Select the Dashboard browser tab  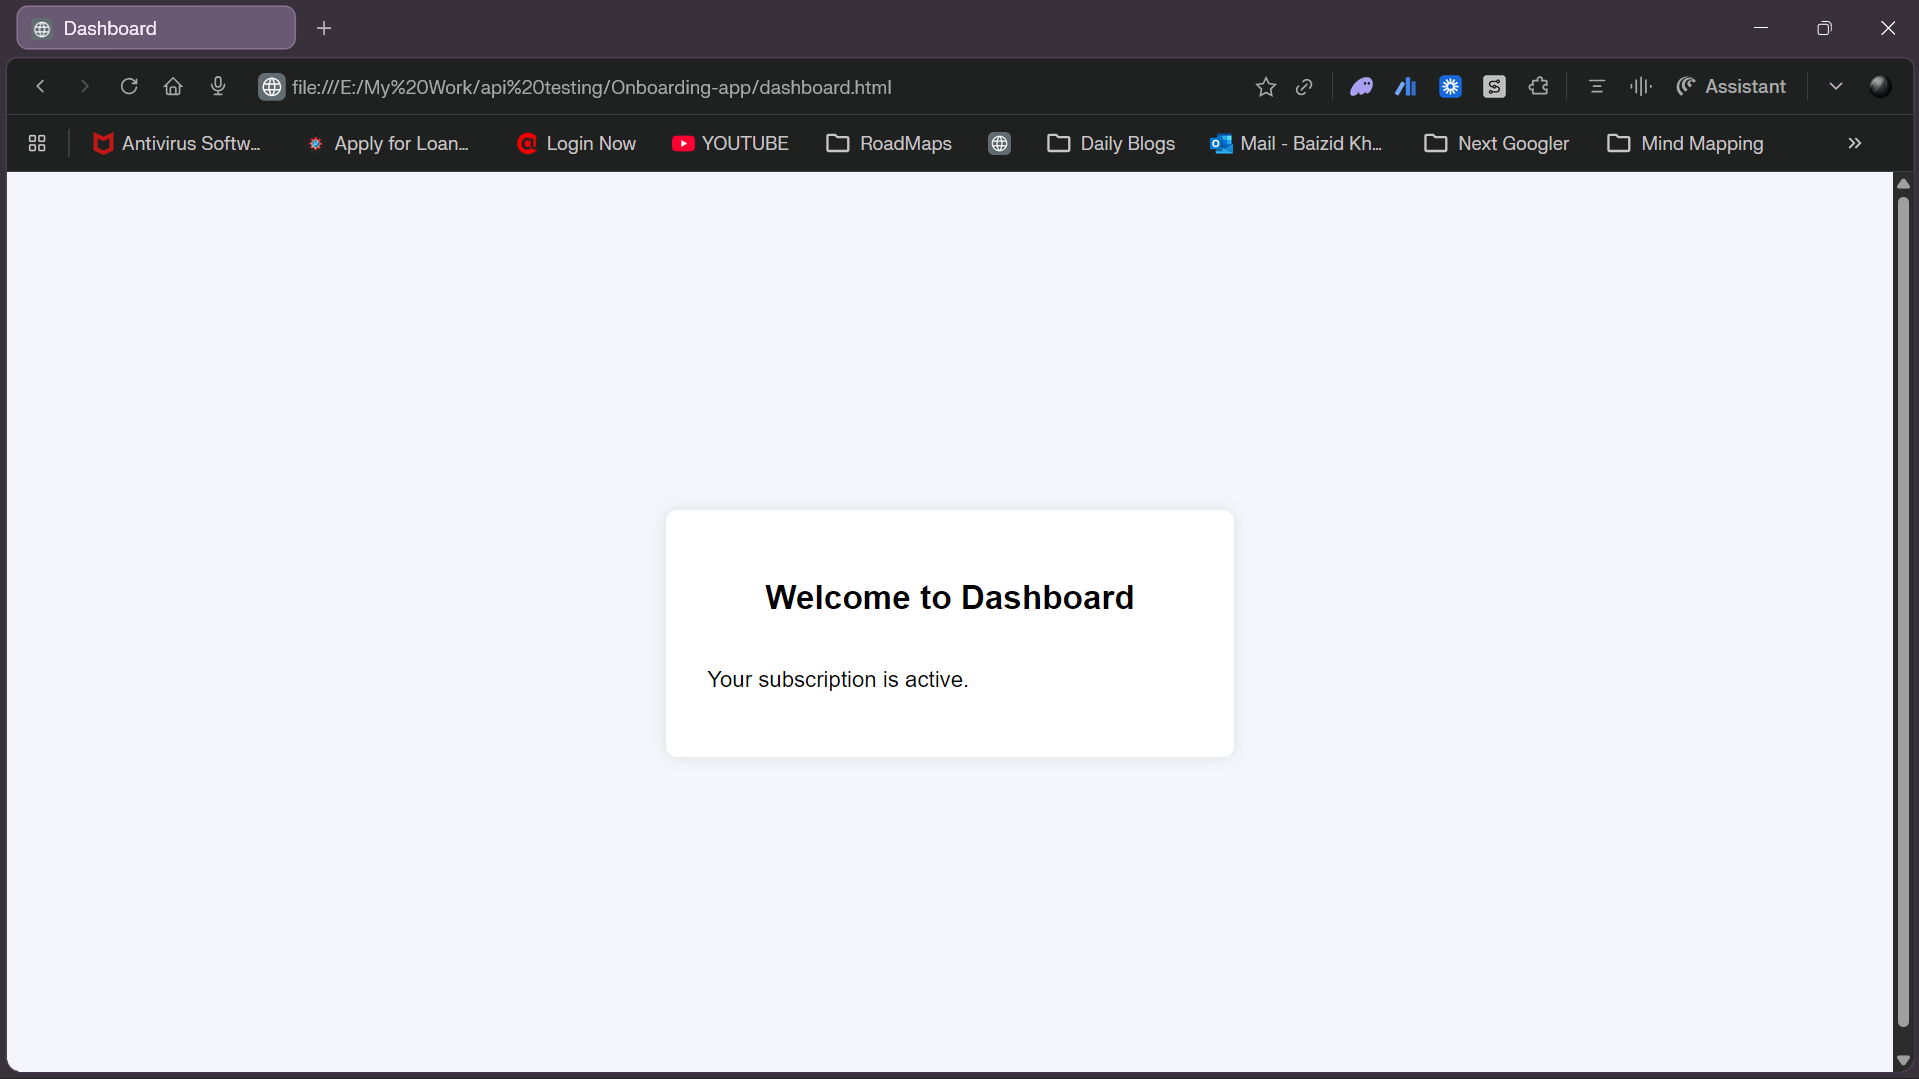click(156, 28)
